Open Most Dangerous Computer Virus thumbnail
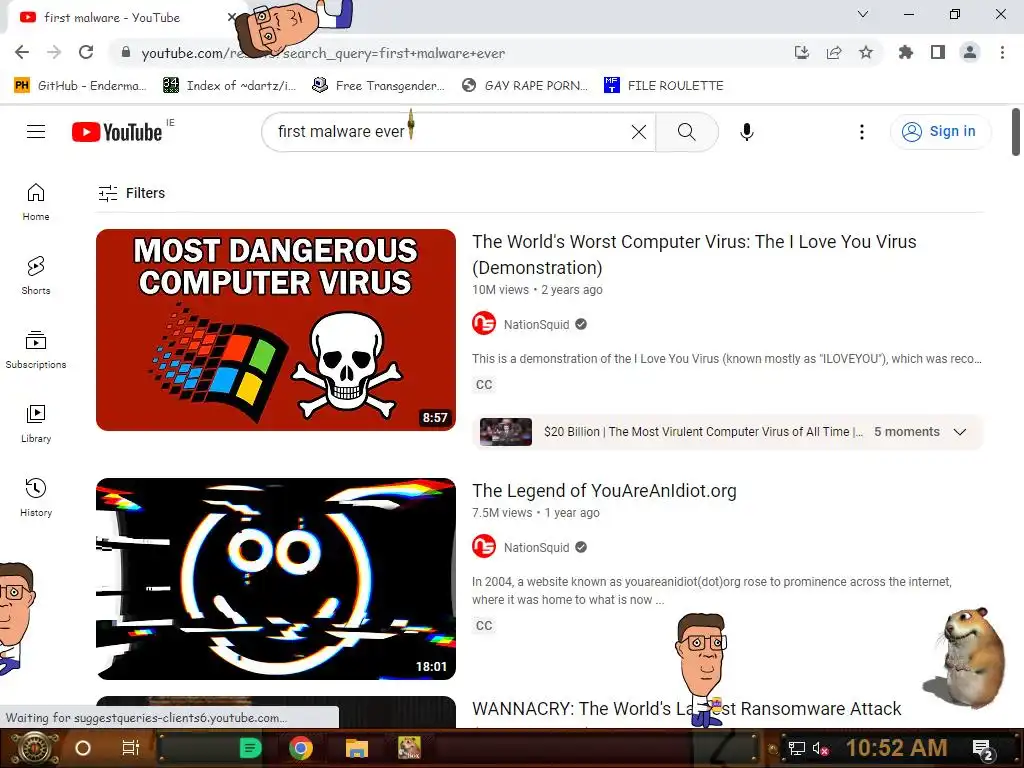This screenshot has height=768, width=1024. coord(276,330)
